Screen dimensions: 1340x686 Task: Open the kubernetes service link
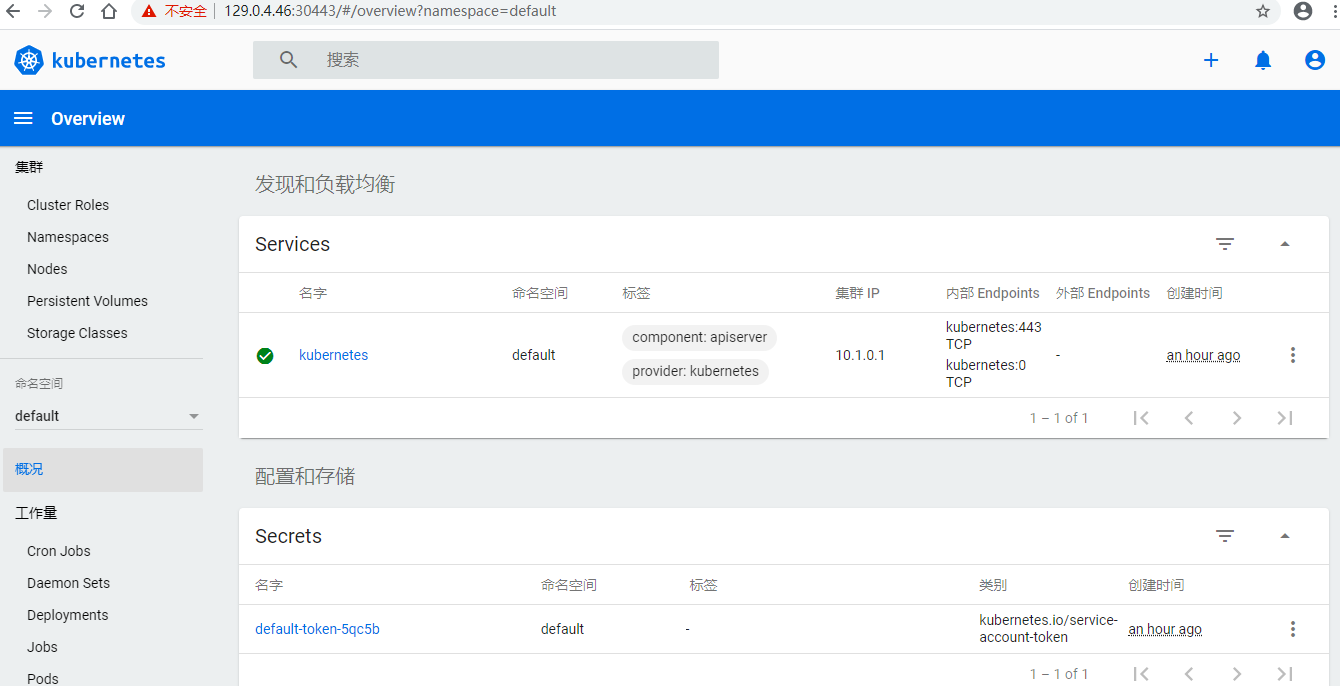pos(333,355)
